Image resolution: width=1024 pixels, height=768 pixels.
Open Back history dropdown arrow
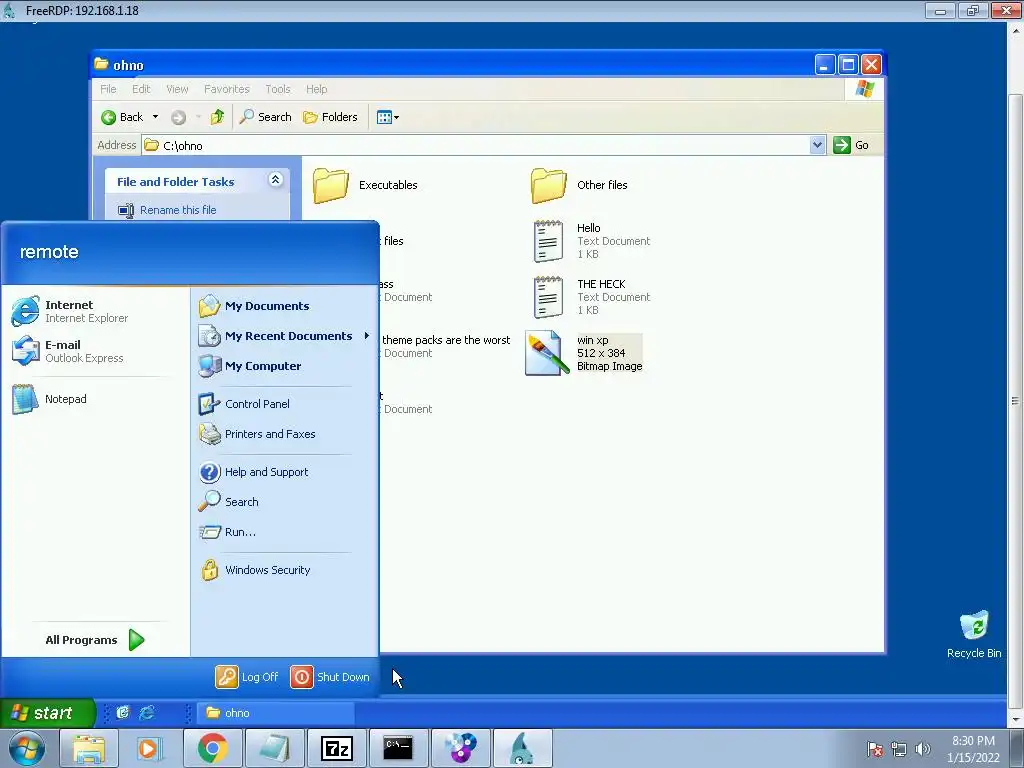155,117
